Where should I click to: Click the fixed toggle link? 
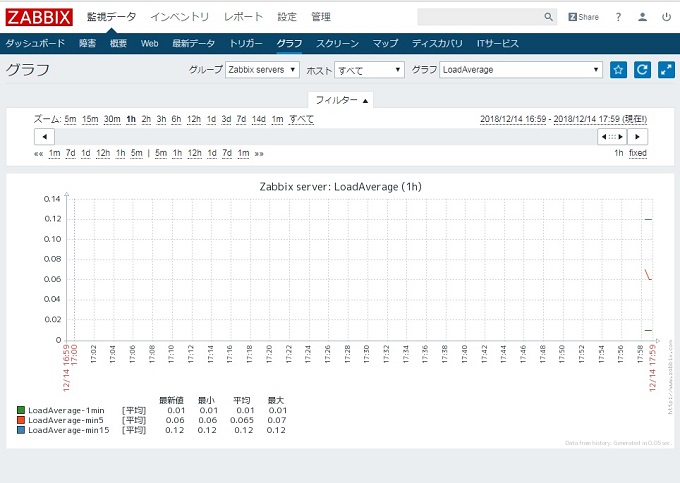click(x=638, y=153)
